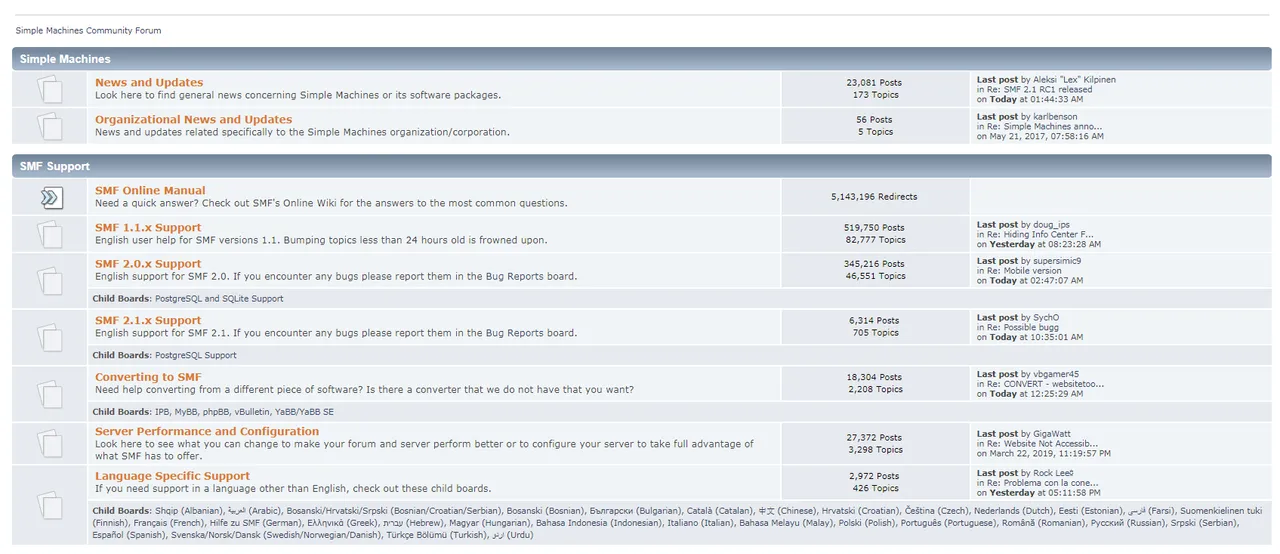Image resolution: width=1280 pixels, height=554 pixels.
Task: Open the SMF 2.0.x Support board
Action: pos(148,264)
